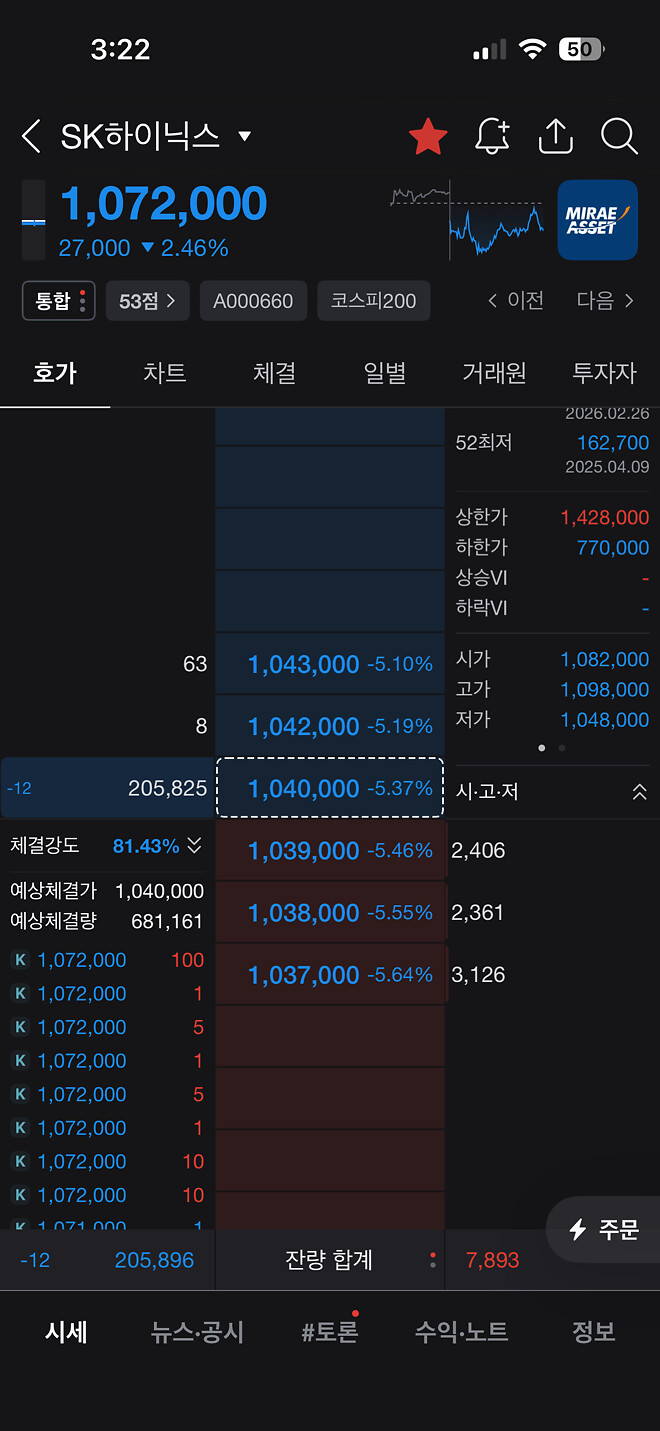Image resolution: width=660 pixels, height=1431 pixels.
Task: Open the 수익·노트 bottom tab
Action: (x=461, y=1332)
